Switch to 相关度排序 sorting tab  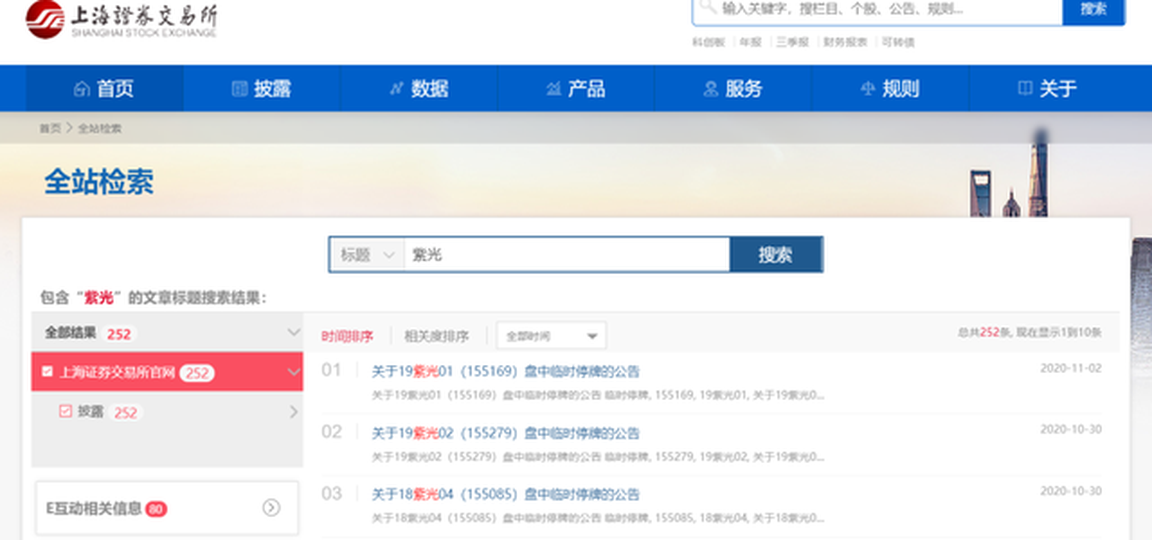click(x=436, y=336)
